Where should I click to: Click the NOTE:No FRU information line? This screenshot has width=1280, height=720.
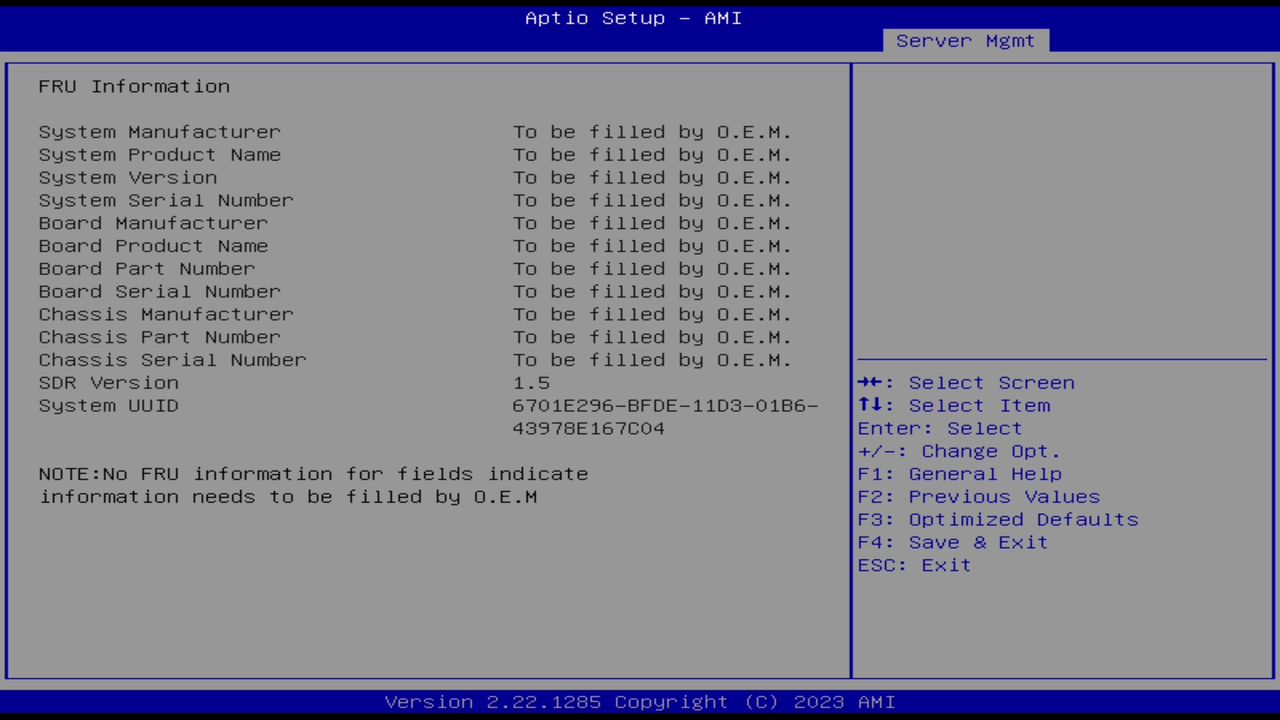314,475
